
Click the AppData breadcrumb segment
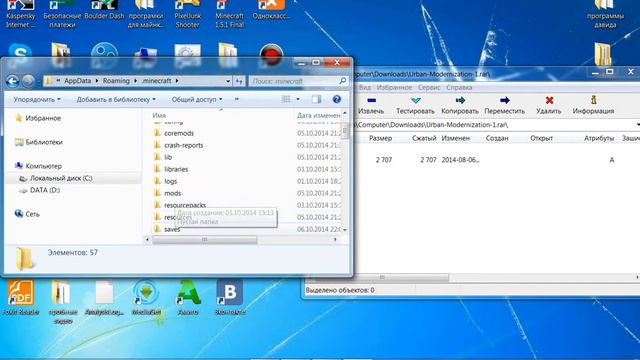(x=78, y=81)
